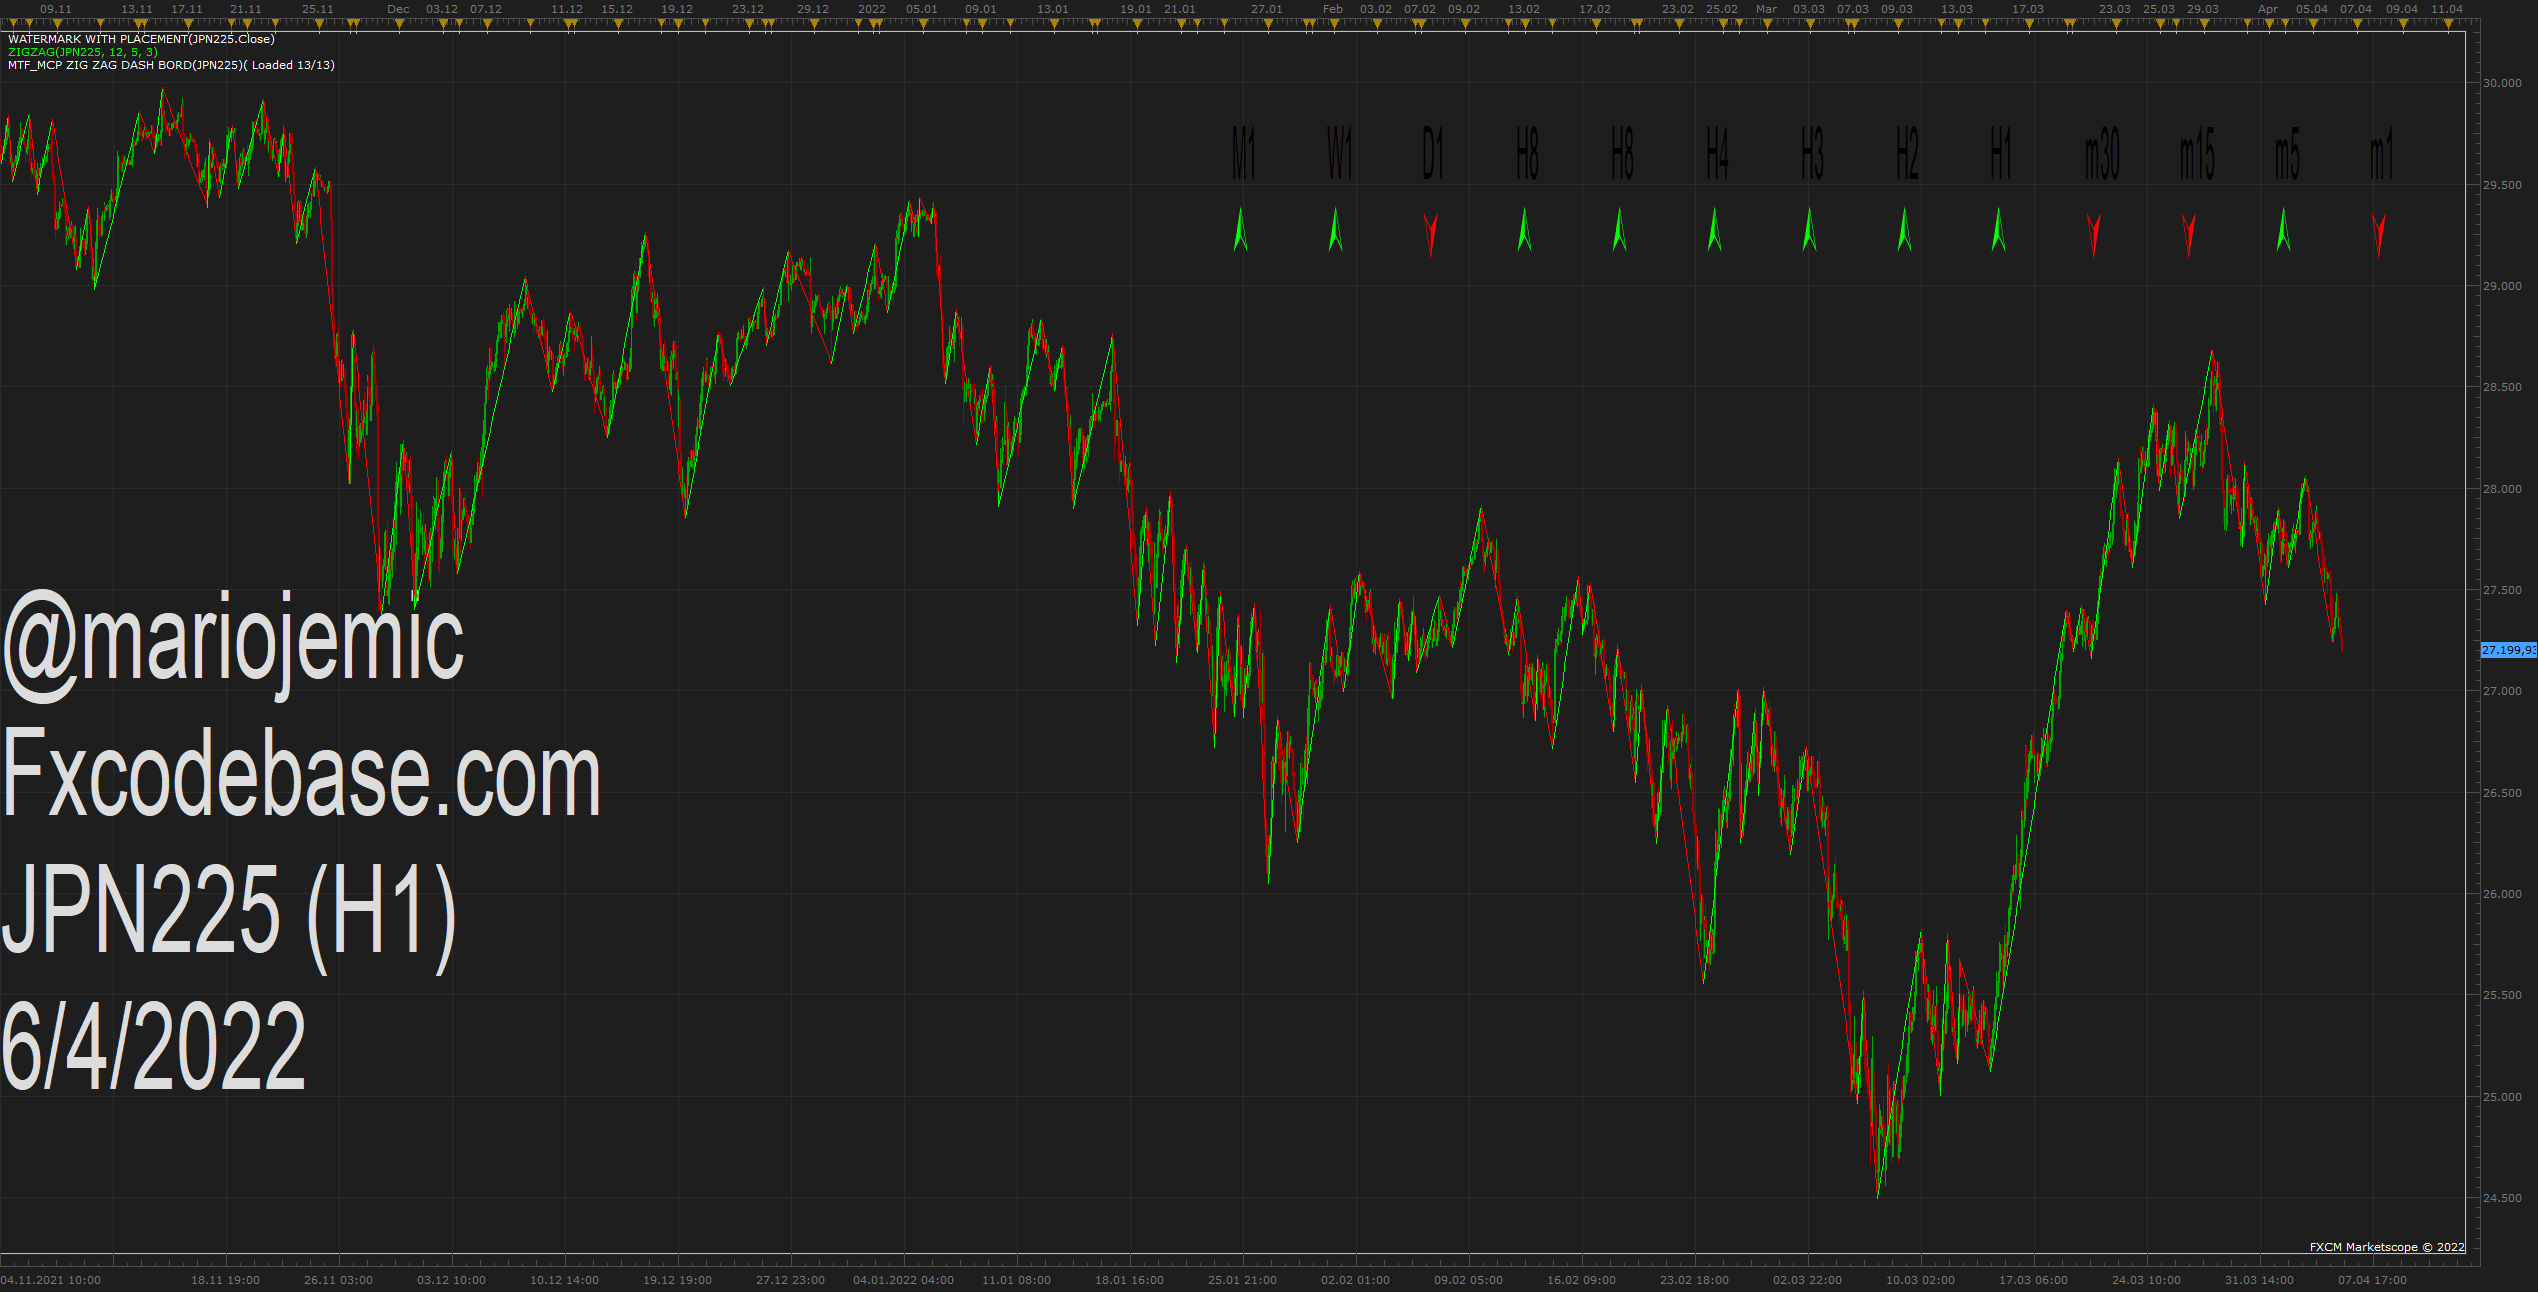Select the H4 timeframe label on the dashboard

(1717, 154)
